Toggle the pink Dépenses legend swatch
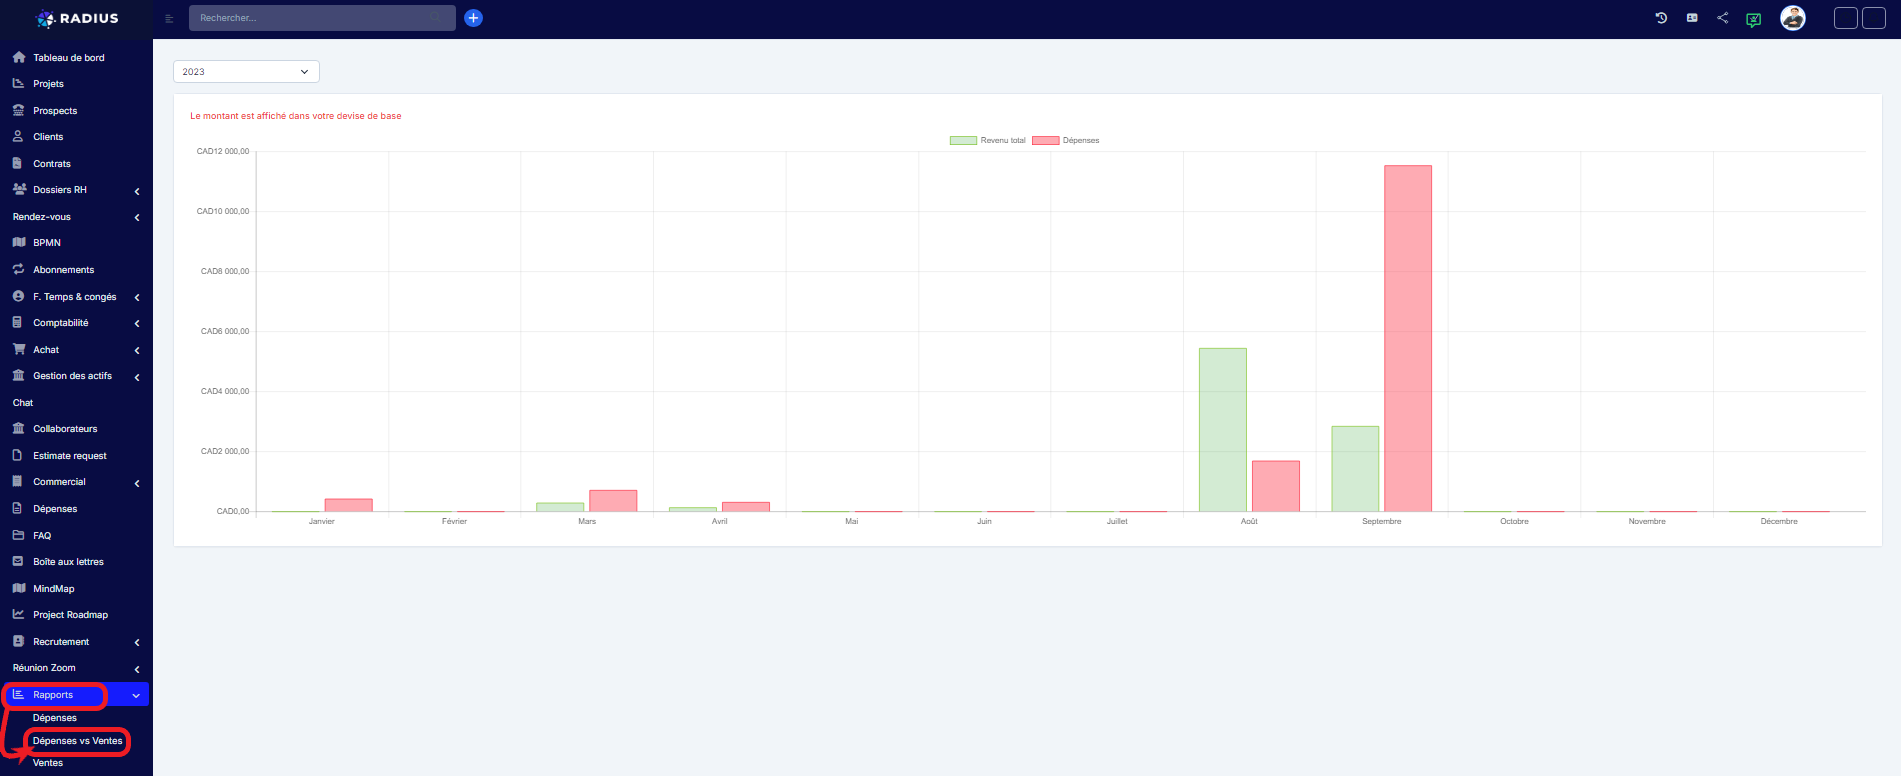Screen dimensions: 1901x776 click(1045, 140)
